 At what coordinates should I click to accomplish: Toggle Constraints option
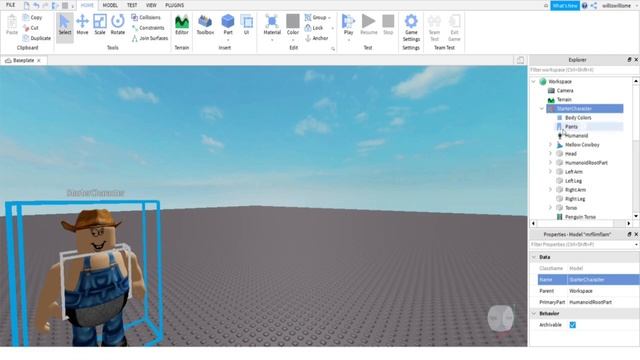pyautogui.click(x=148, y=28)
